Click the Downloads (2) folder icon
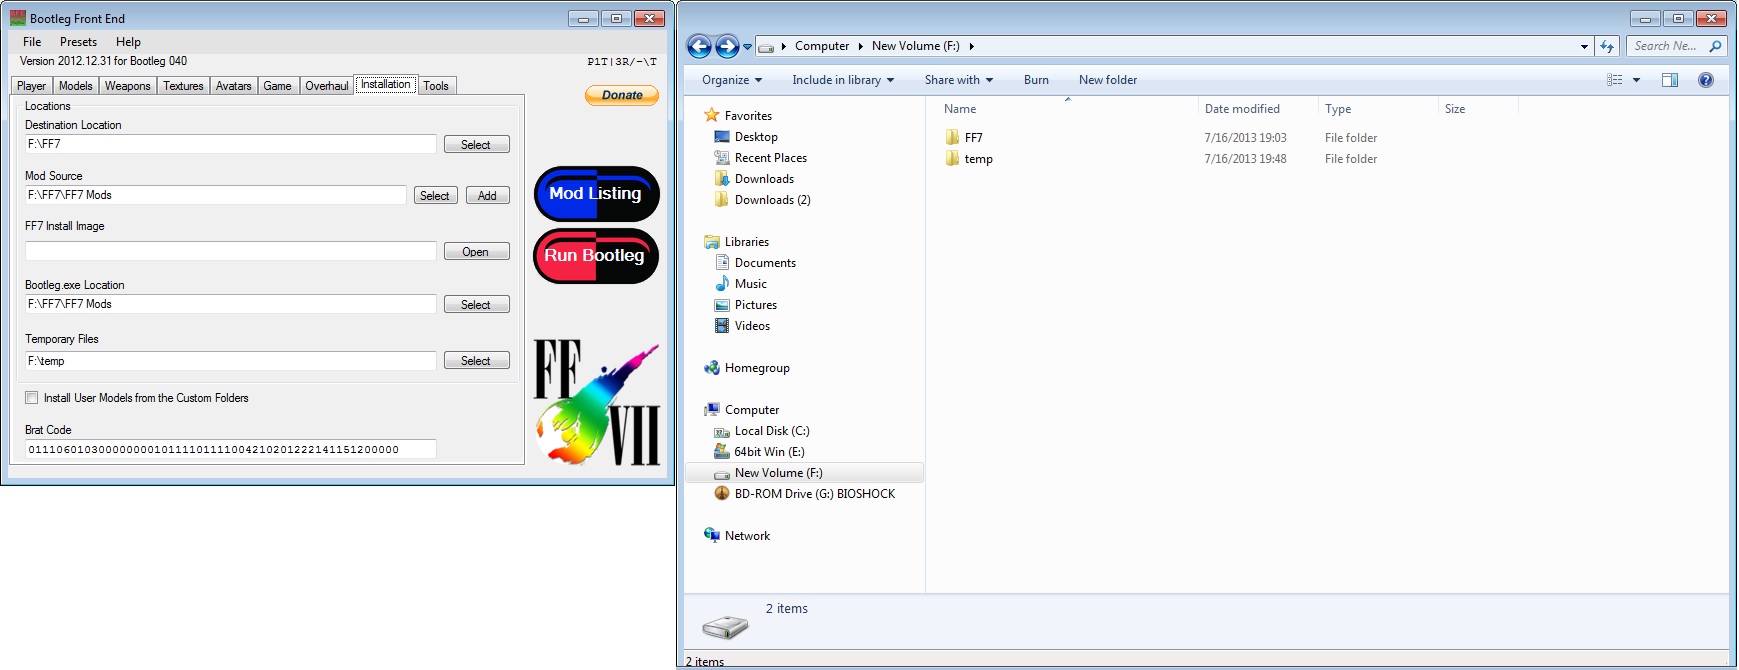 coord(722,199)
